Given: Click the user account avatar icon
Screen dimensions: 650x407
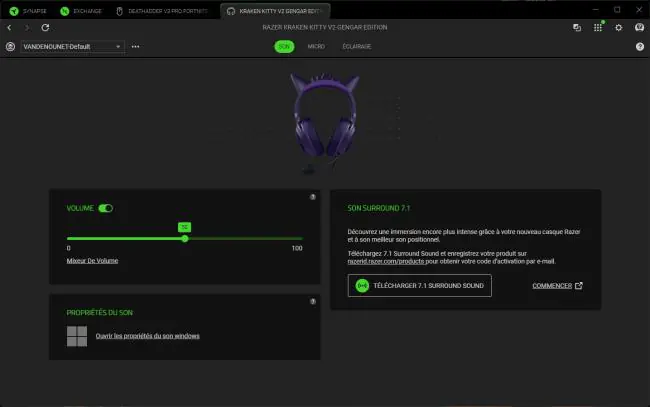Looking at the screenshot, I should click(x=639, y=27).
